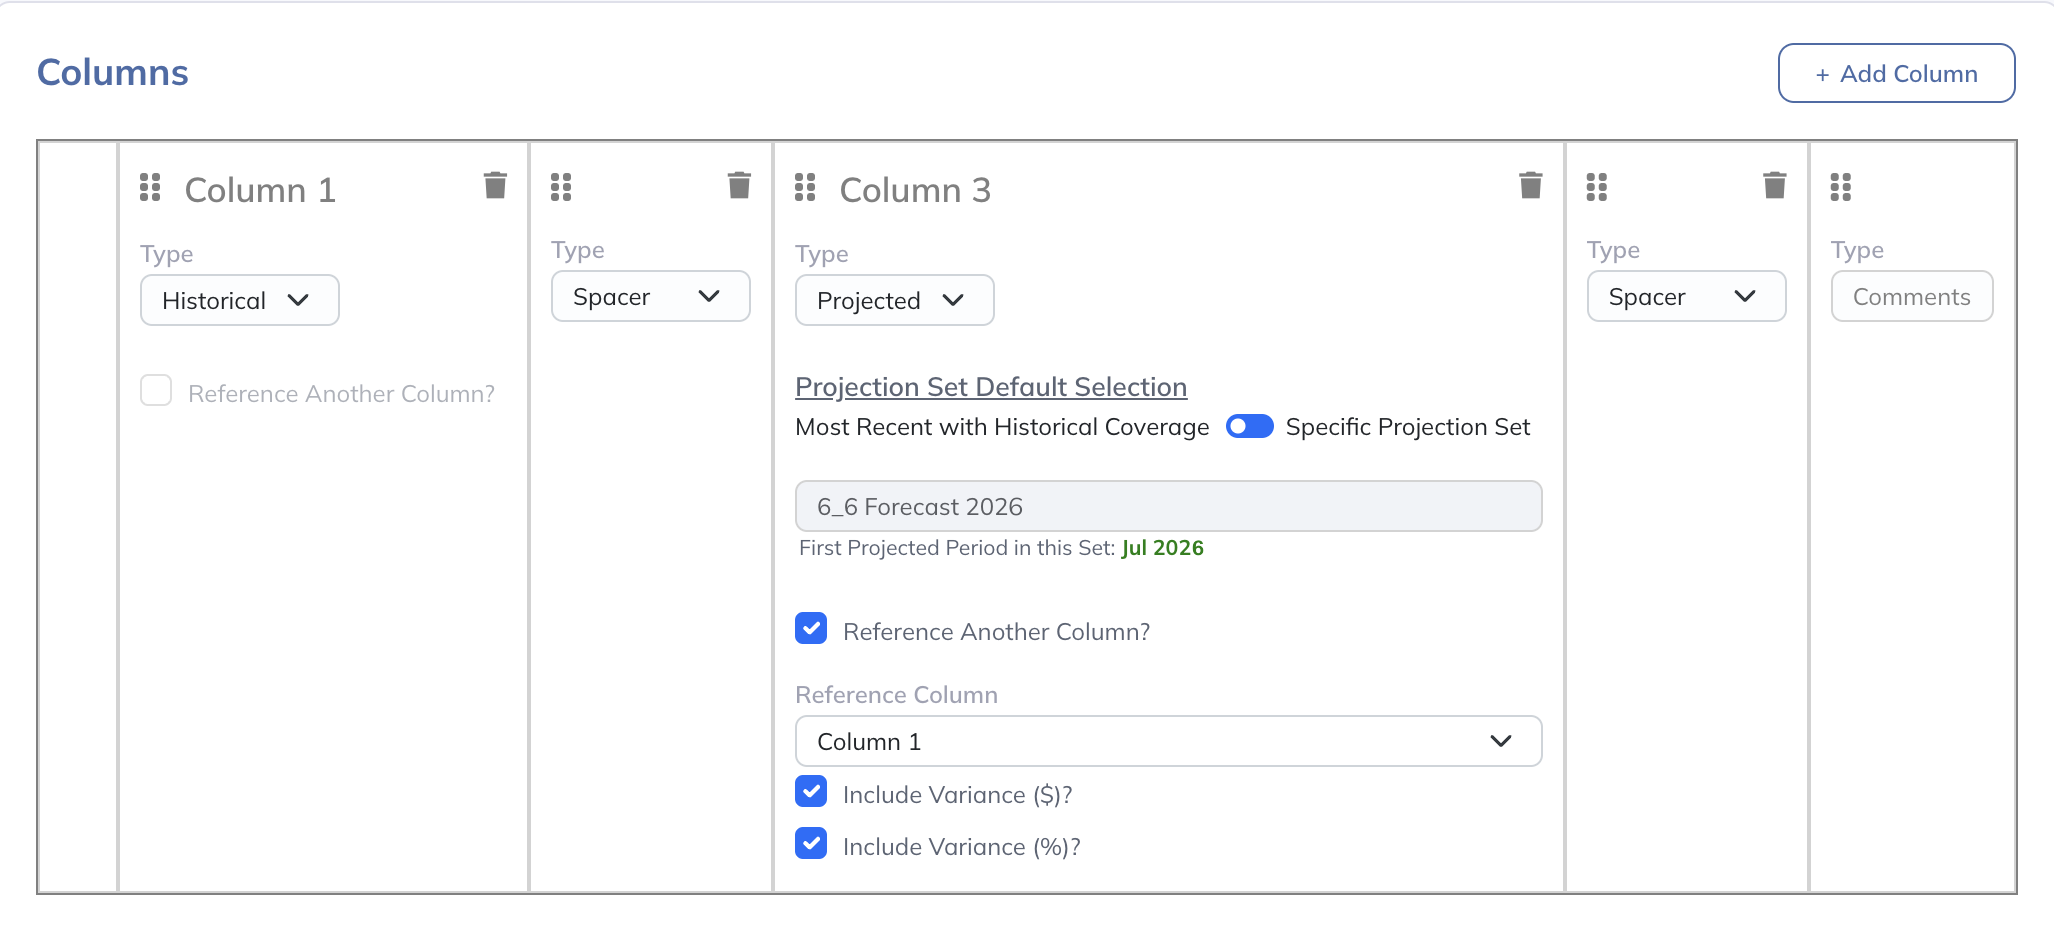The image size is (2054, 930).
Task: Click the Column 1 title text
Action: tap(260, 190)
